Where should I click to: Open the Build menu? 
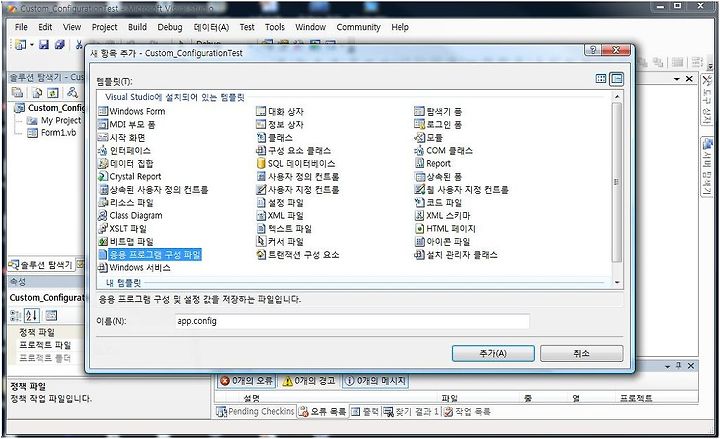click(137, 27)
